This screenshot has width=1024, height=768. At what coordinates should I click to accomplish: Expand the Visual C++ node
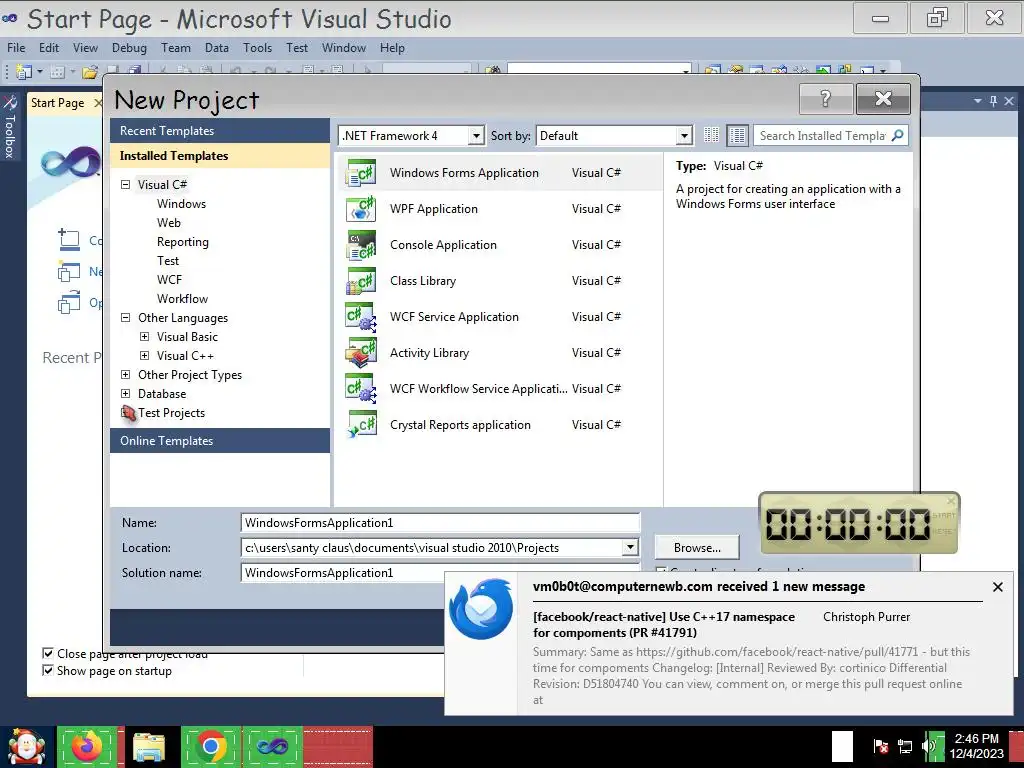click(x=144, y=356)
